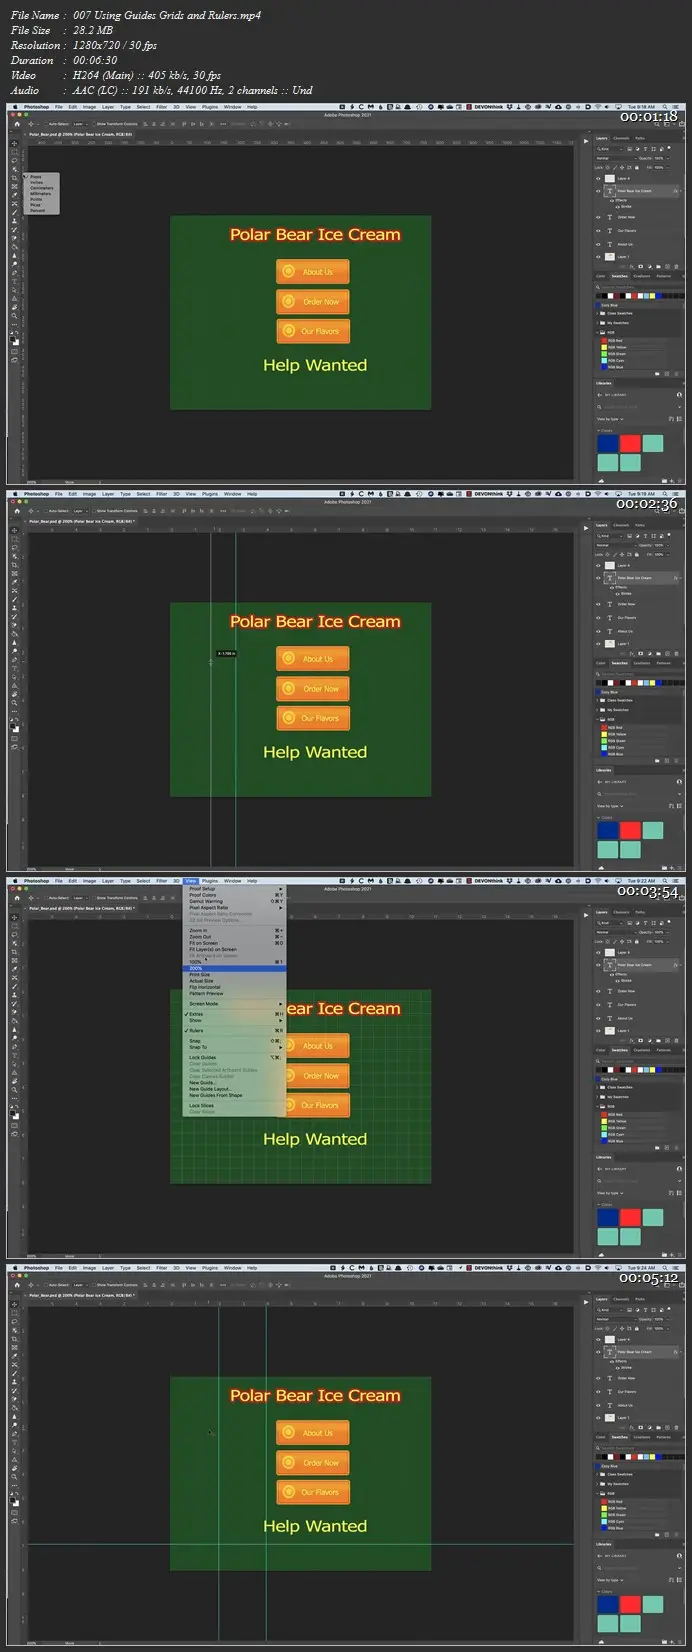Open the Normal blend mode dropdown in 00:01:18 frame
Viewport: 692px width, 1652px height.
click(616, 158)
